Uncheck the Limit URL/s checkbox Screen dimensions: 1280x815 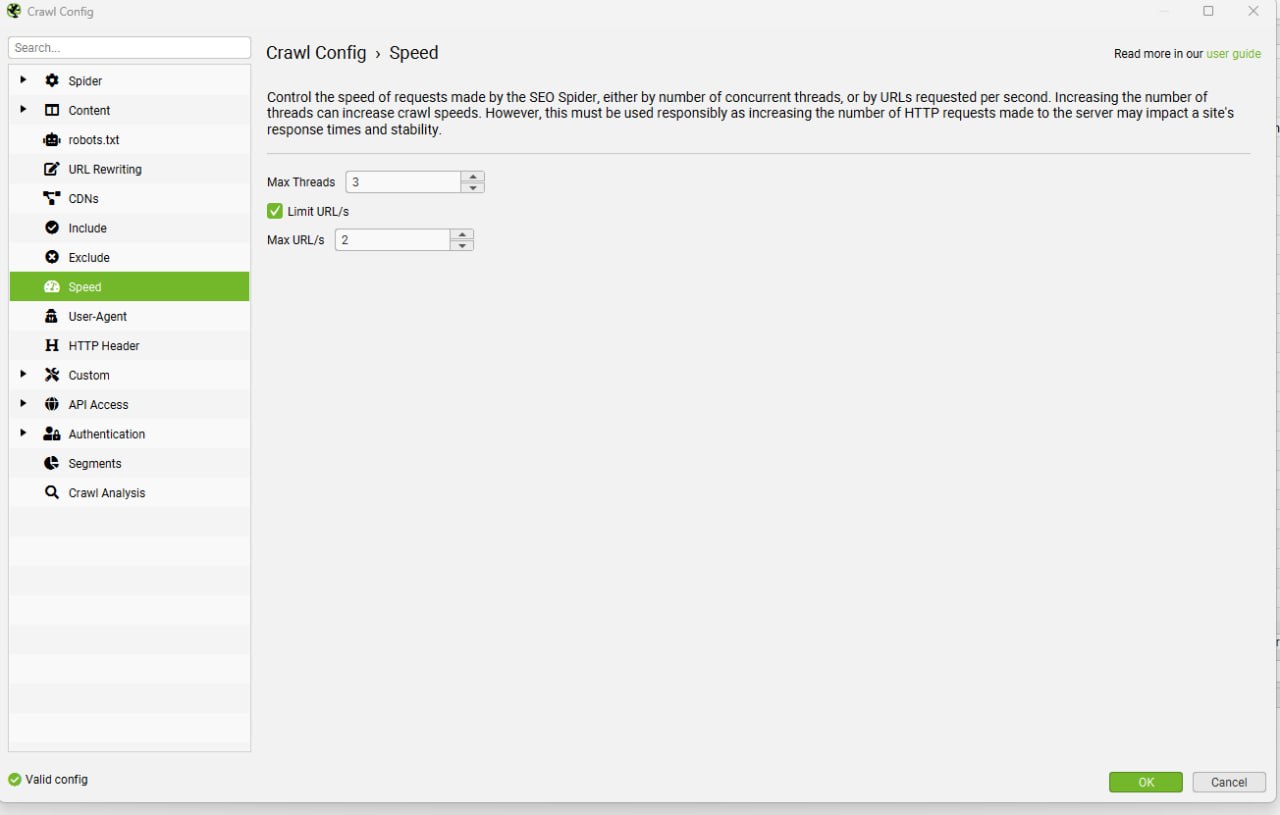(x=275, y=211)
